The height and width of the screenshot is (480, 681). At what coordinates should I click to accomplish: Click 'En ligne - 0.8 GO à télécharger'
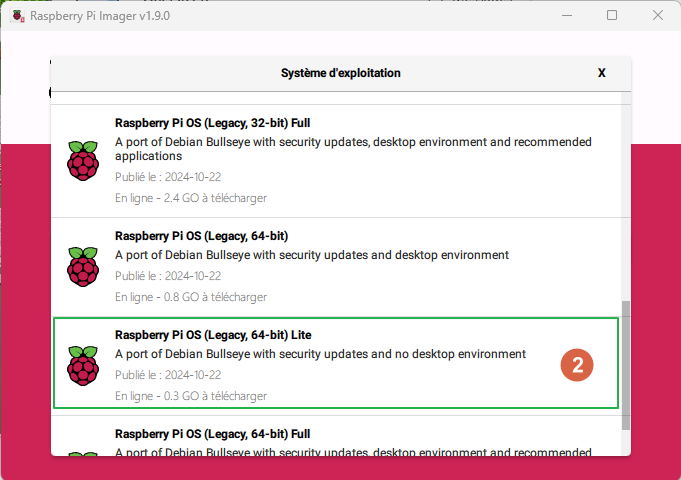pos(191,297)
